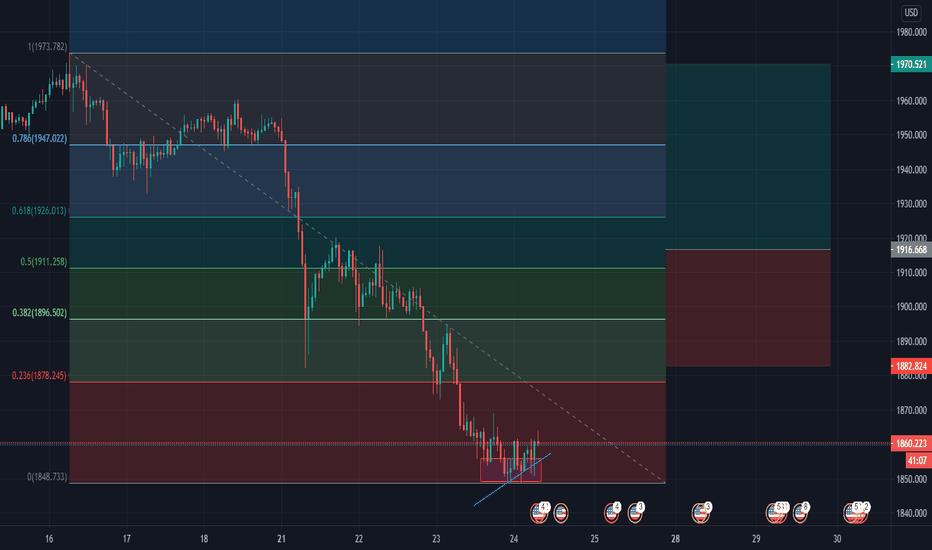The image size is (932, 550).
Task: Select the Fib level label 0.618(1926.013)
Action: (39, 210)
